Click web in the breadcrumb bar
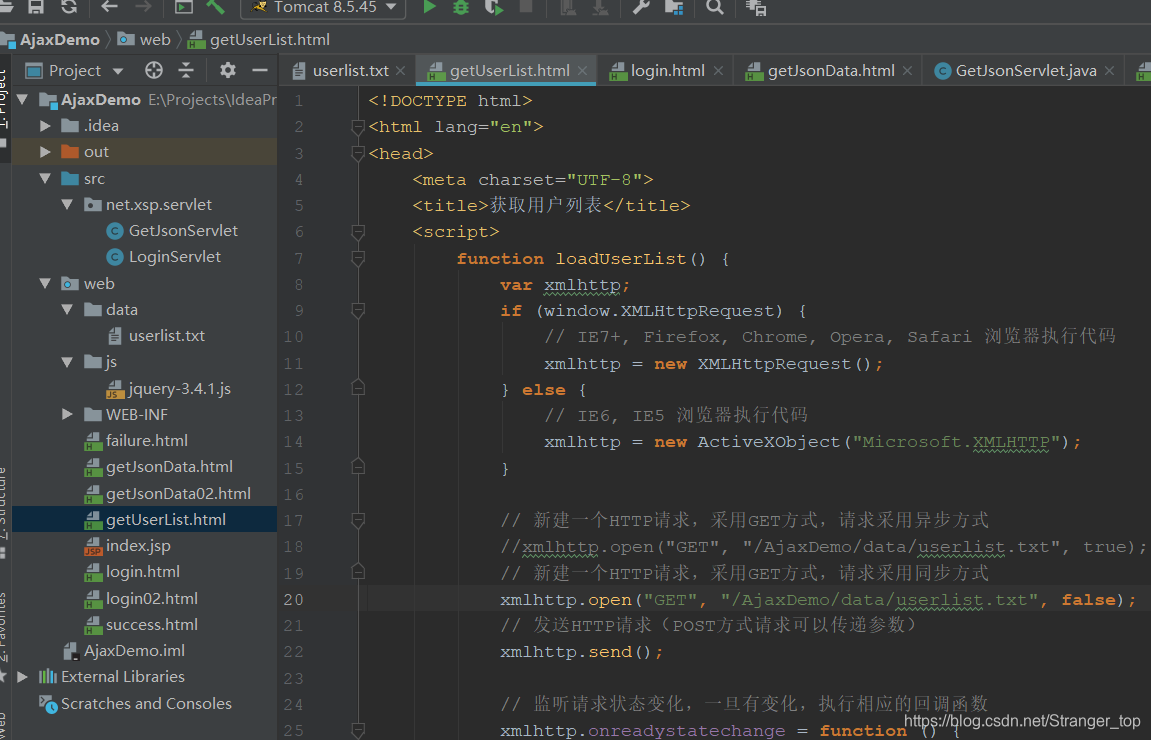Viewport: 1151px width, 740px height. (x=145, y=40)
